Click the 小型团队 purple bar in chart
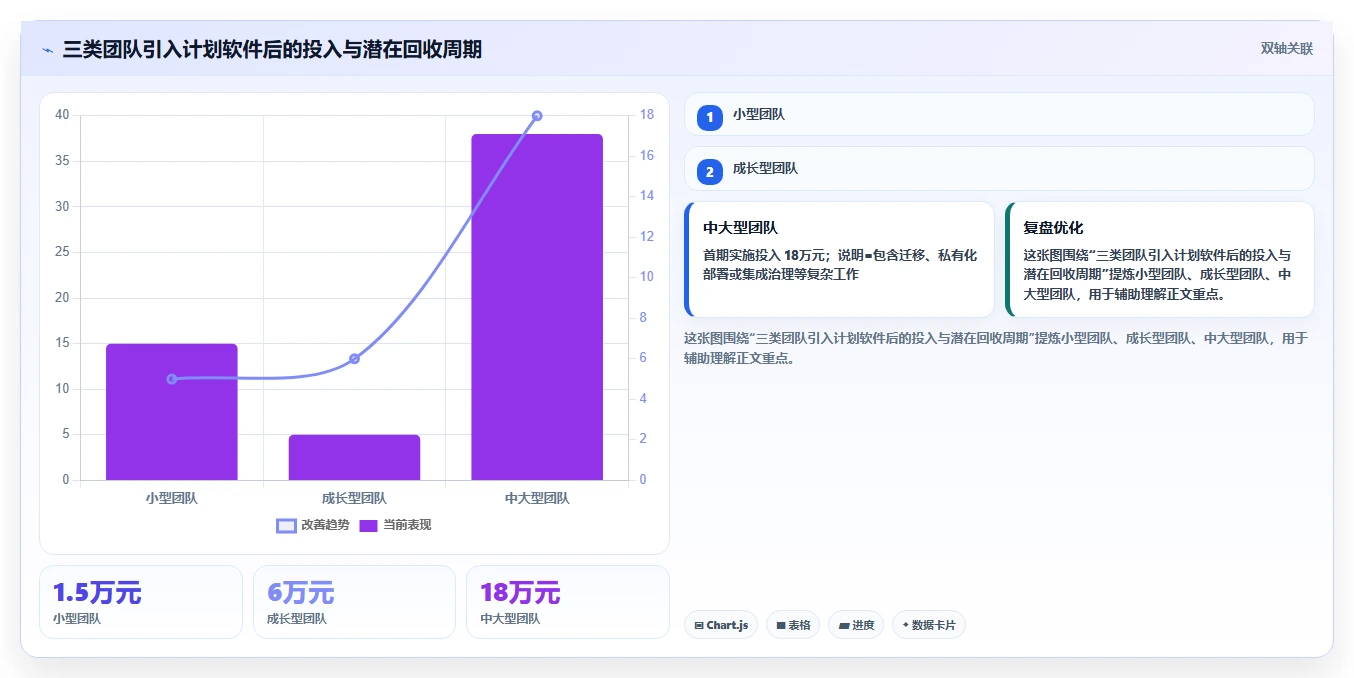 (x=172, y=412)
